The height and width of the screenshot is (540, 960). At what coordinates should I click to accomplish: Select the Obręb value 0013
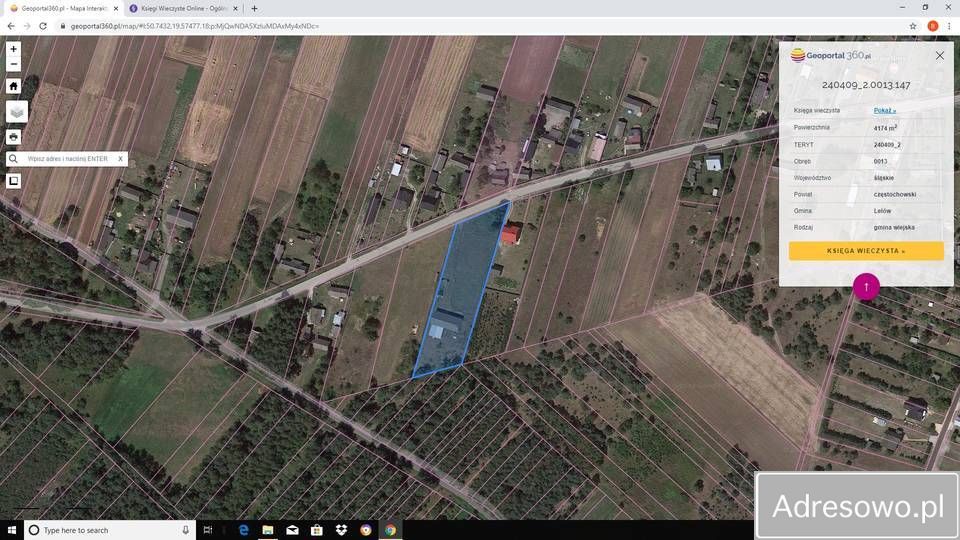pyautogui.click(x=880, y=162)
